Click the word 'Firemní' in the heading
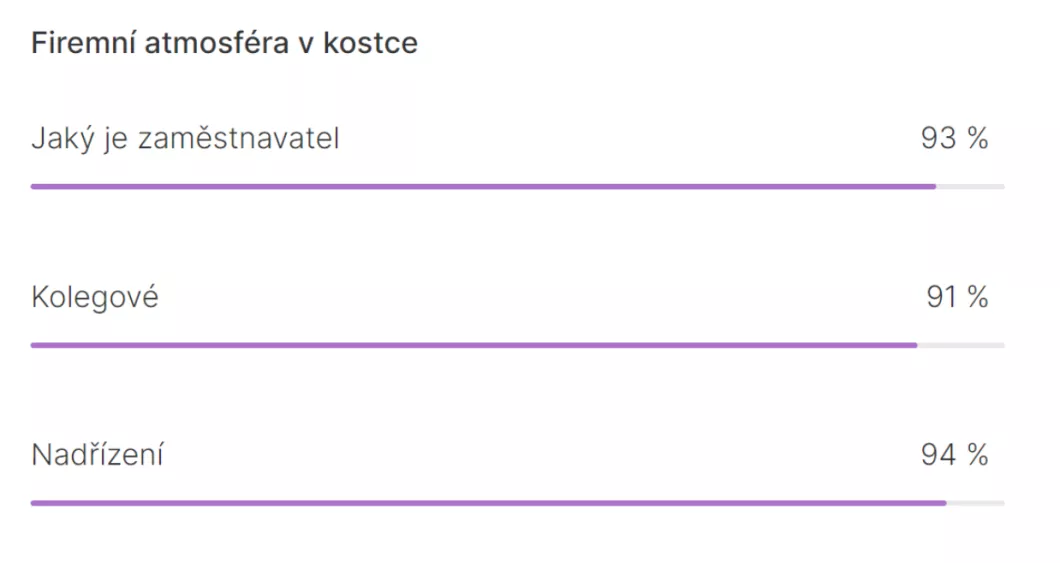 coord(83,43)
